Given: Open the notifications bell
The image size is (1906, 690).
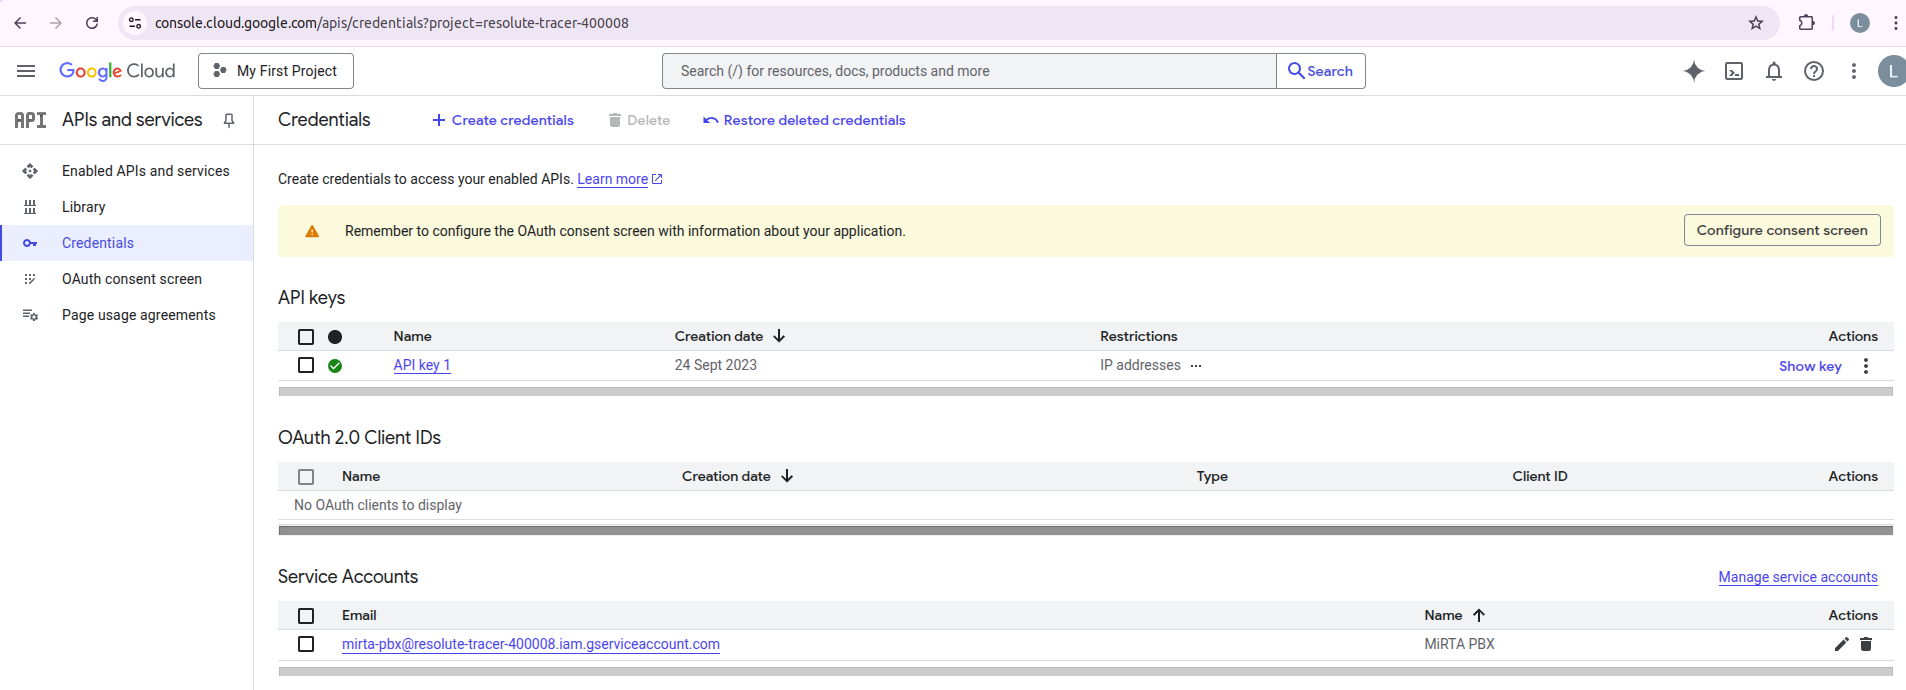Looking at the screenshot, I should 1773,71.
